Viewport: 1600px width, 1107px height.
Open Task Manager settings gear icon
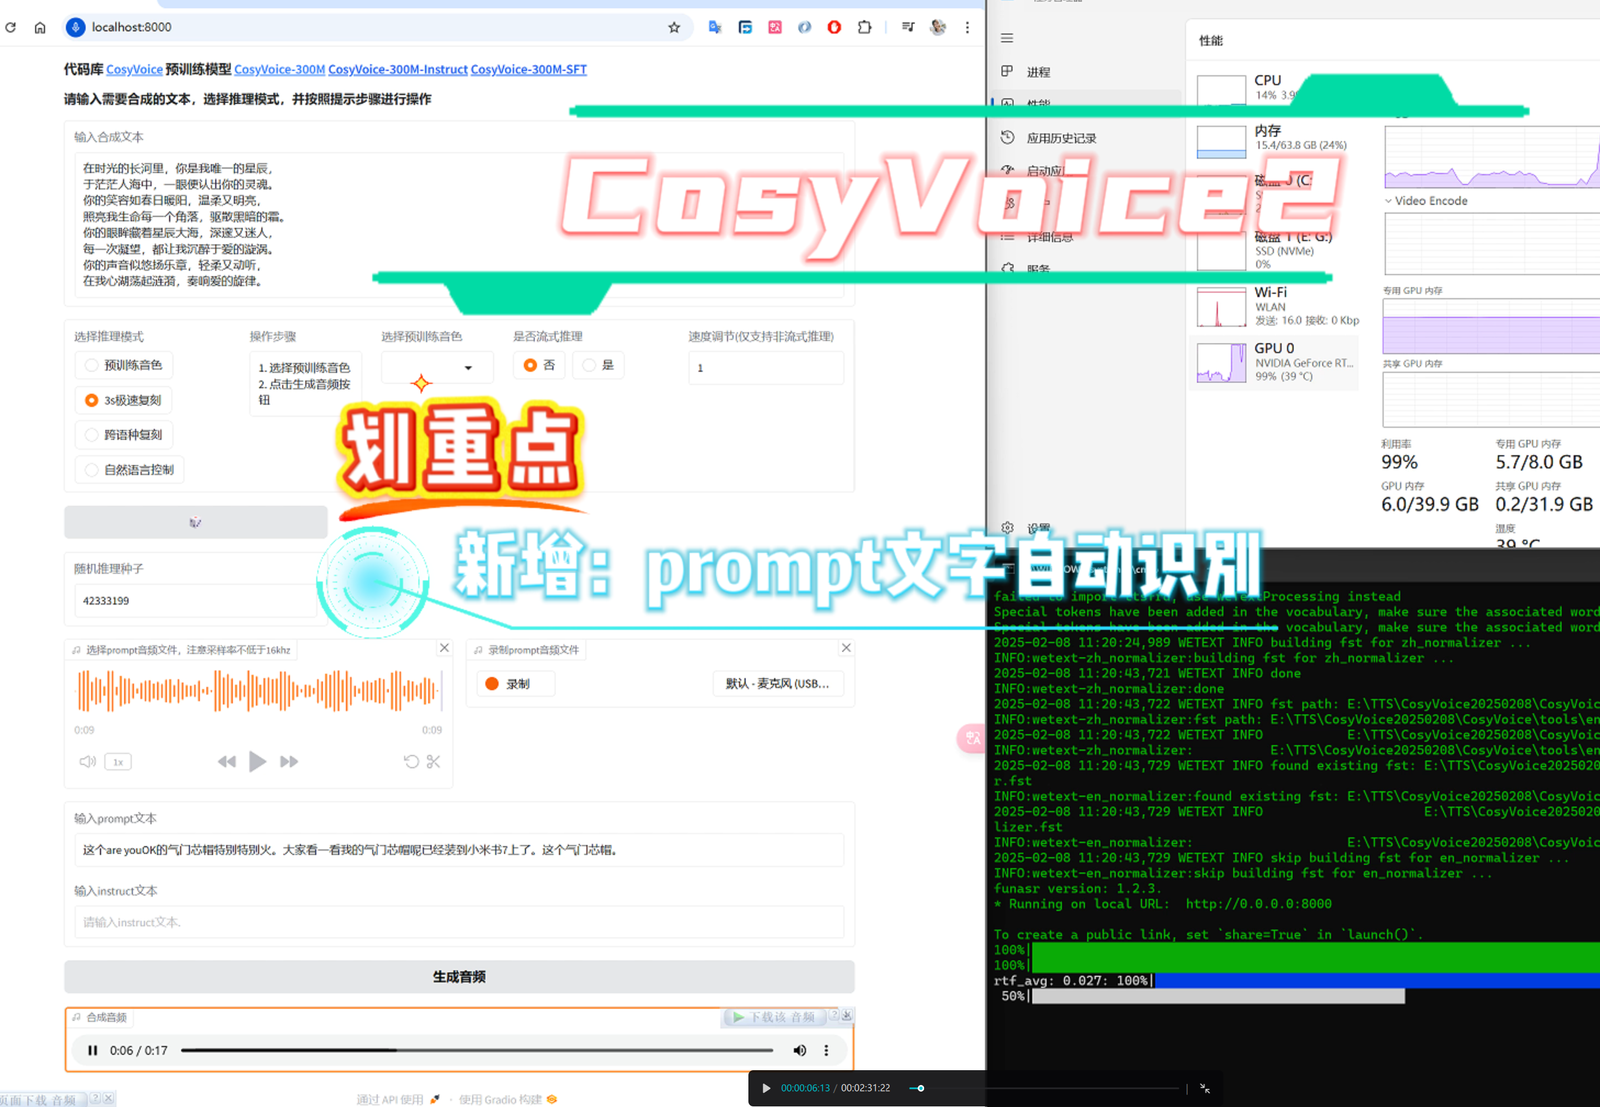(1006, 527)
